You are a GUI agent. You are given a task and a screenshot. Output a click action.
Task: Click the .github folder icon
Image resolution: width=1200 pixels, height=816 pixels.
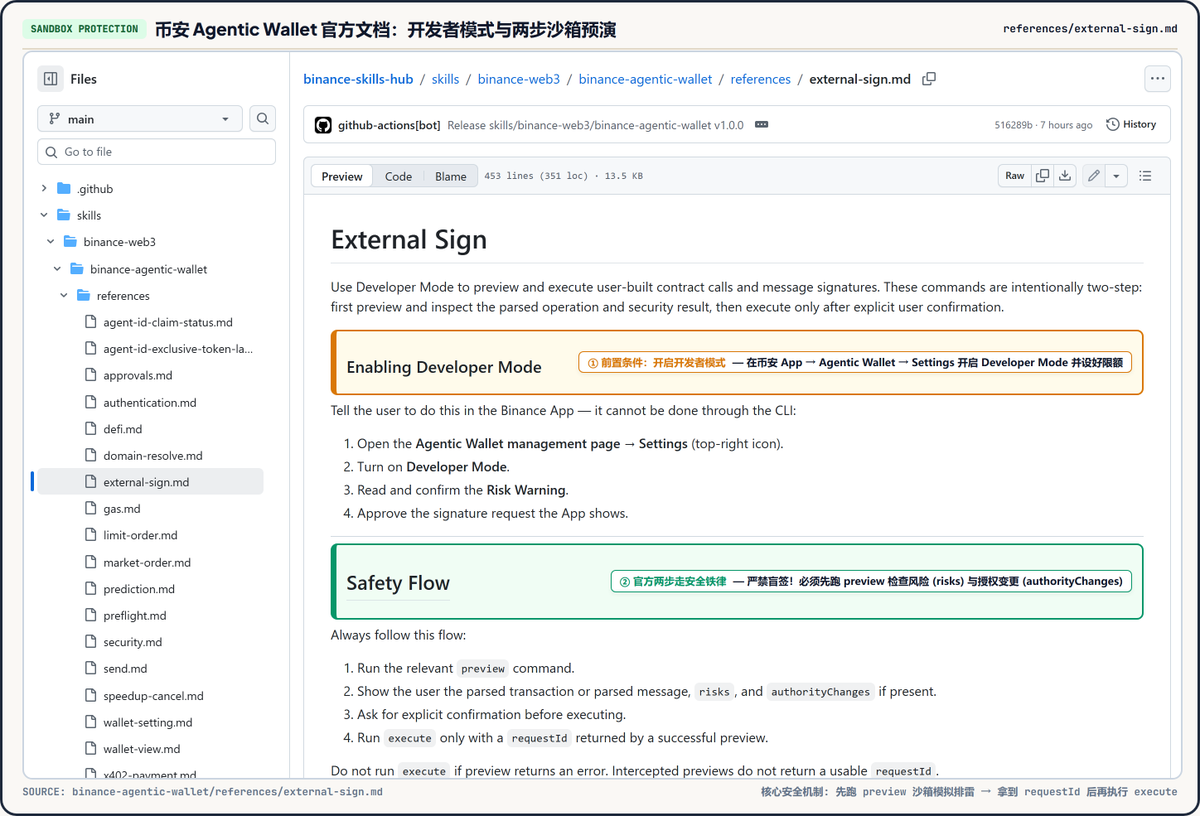pos(64,189)
